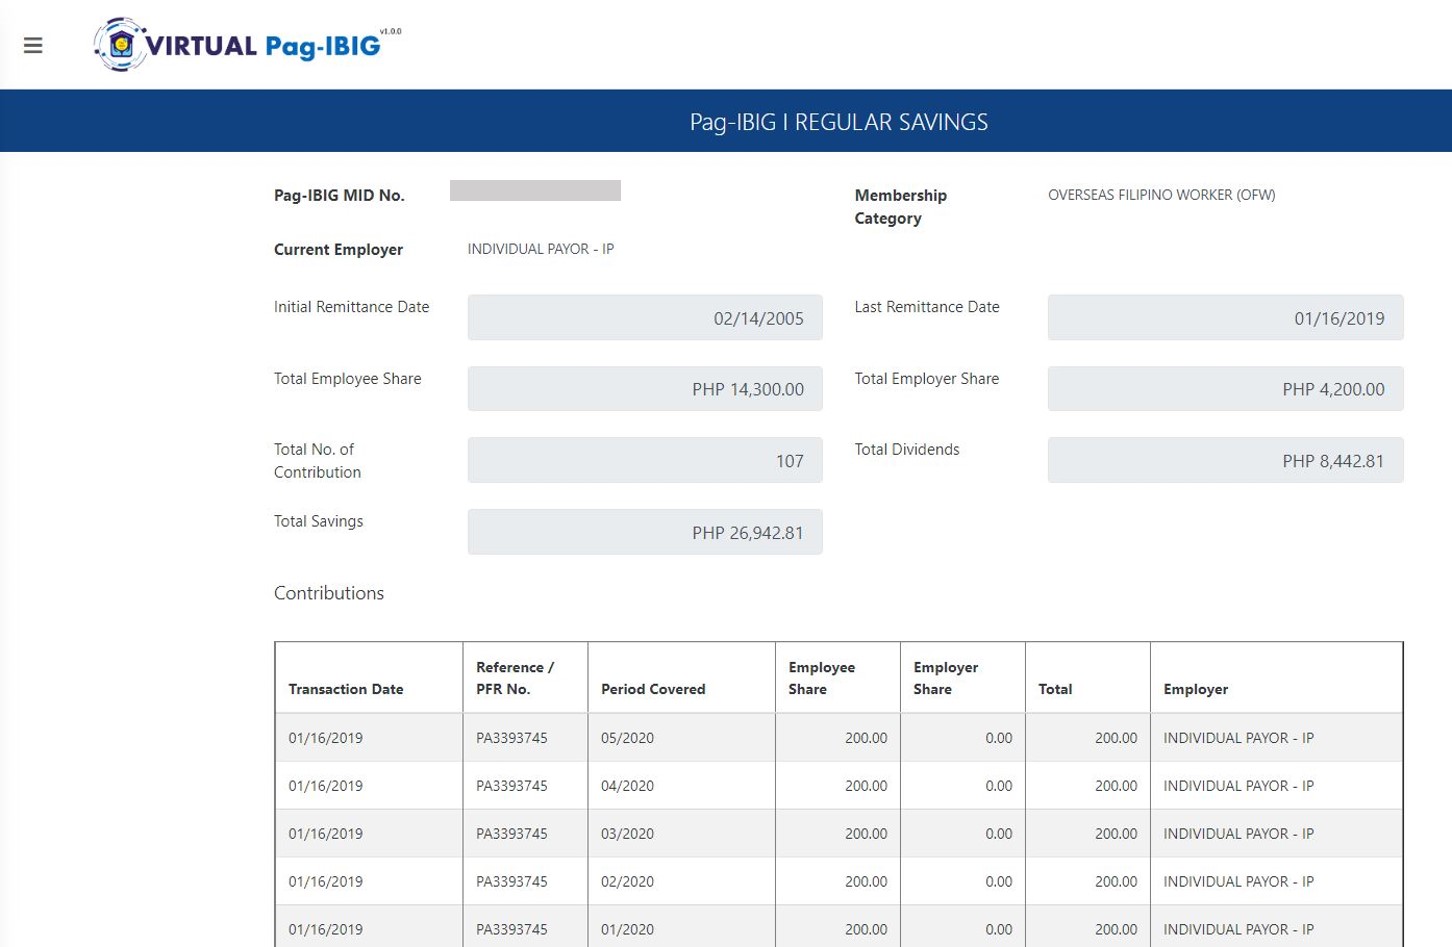Select the Total Employee Share field
The image size is (1452, 947).
[645, 389]
